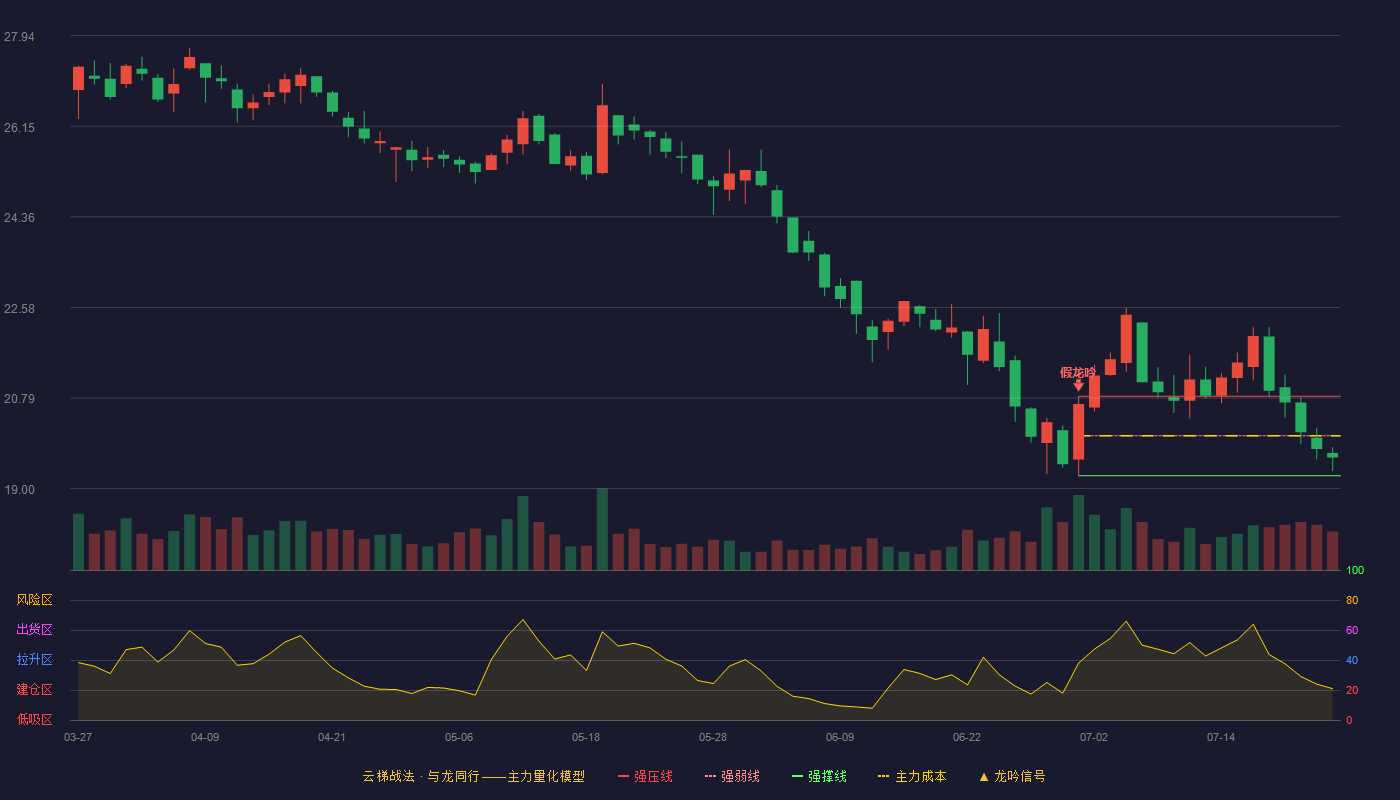The width and height of the screenshot is (1400, 800).
Task: Click the 04-21 date label
Action: click(332, 737)
